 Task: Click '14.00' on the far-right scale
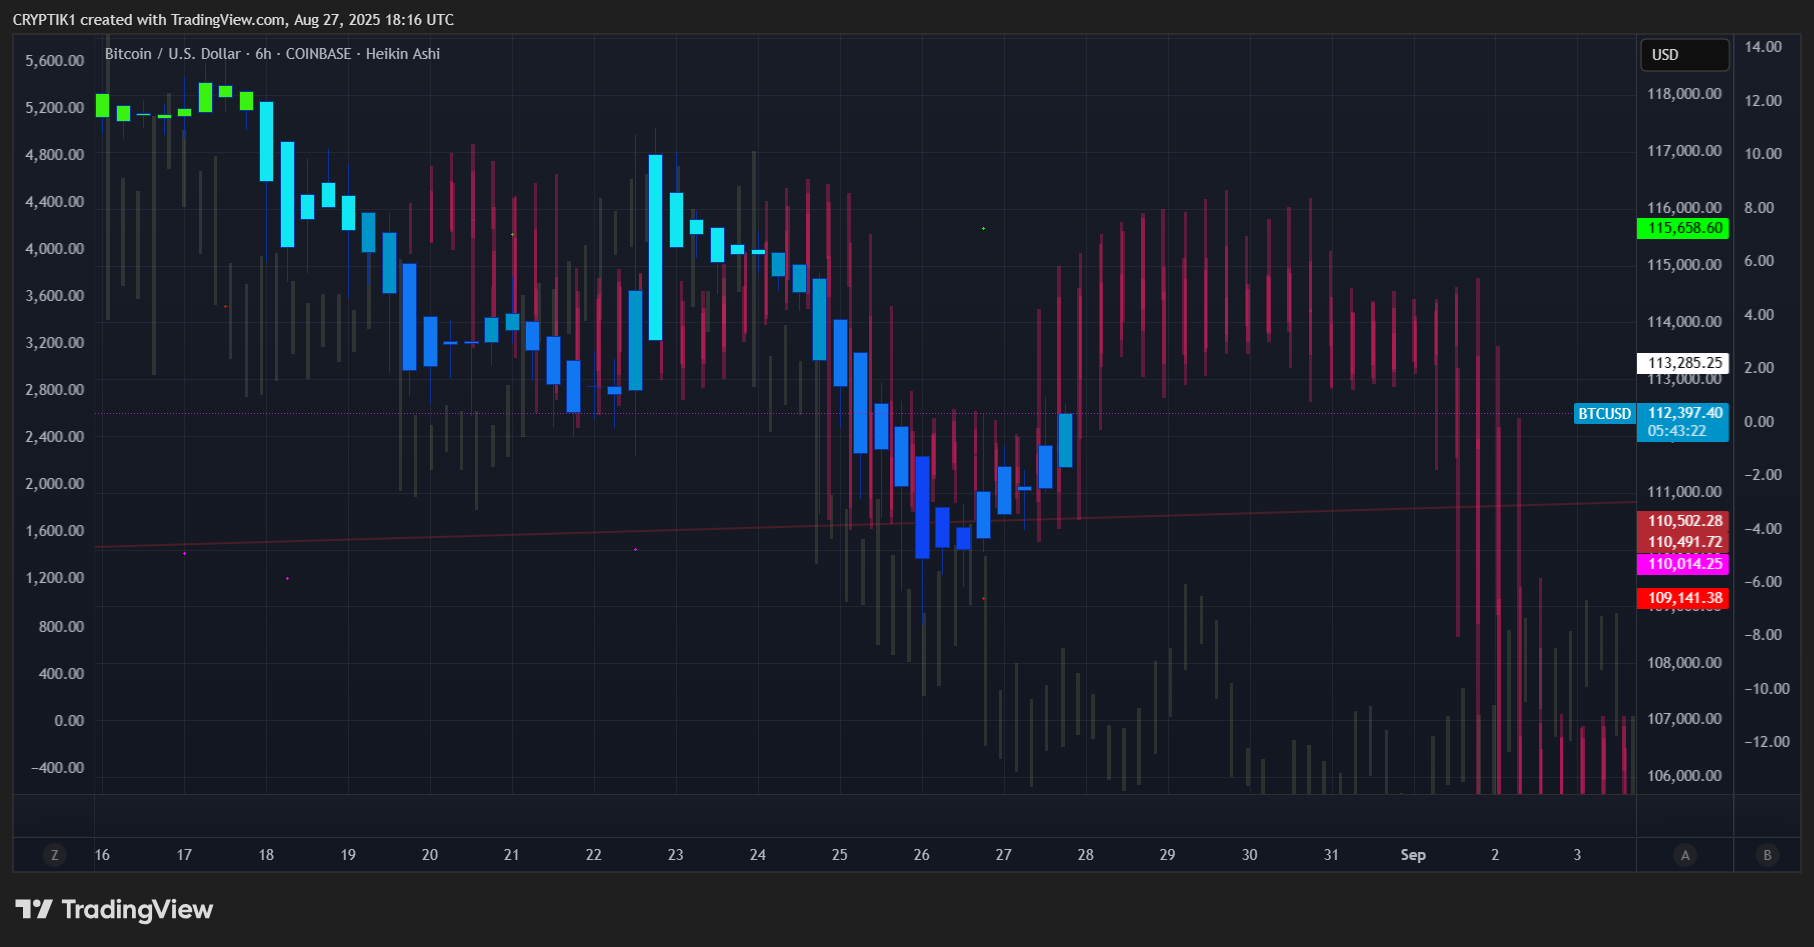pos(1764,47)
